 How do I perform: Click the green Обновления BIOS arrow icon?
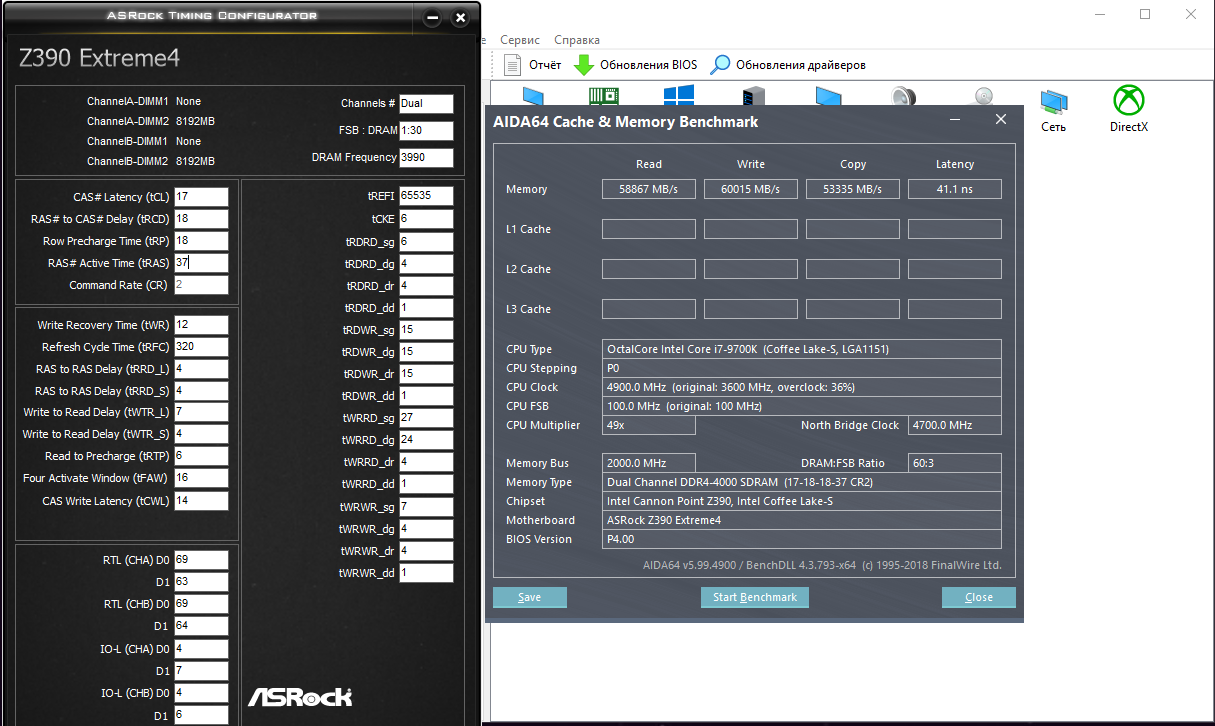pos(584,65)
